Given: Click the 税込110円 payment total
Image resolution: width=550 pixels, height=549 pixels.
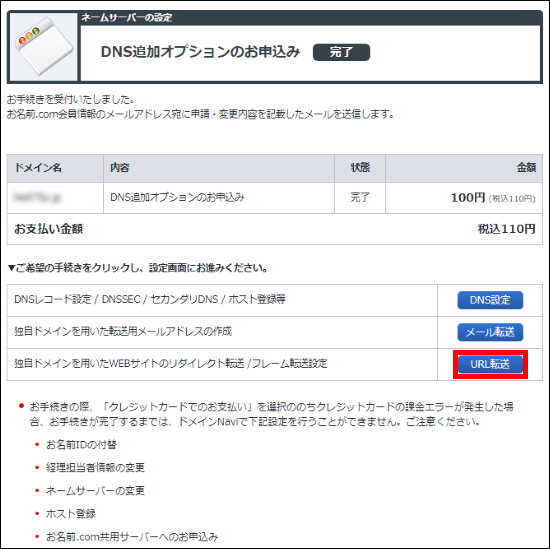Looking at the screenshot, I should point(507,229).
